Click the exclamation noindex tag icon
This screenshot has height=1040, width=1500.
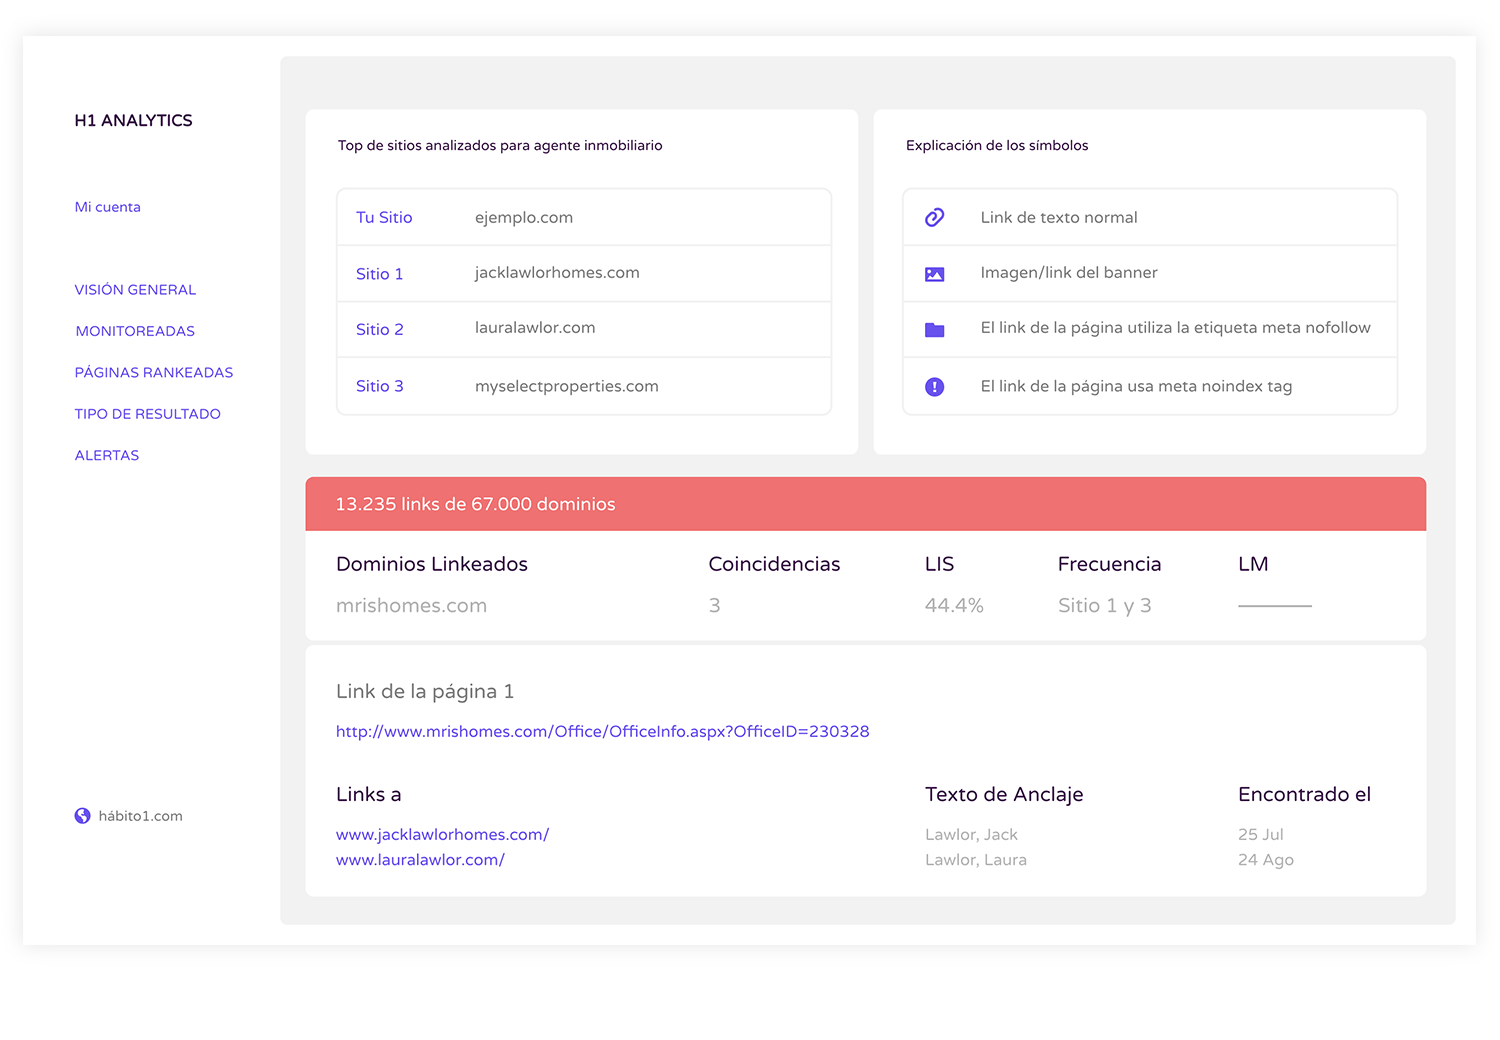coord(934,387)
